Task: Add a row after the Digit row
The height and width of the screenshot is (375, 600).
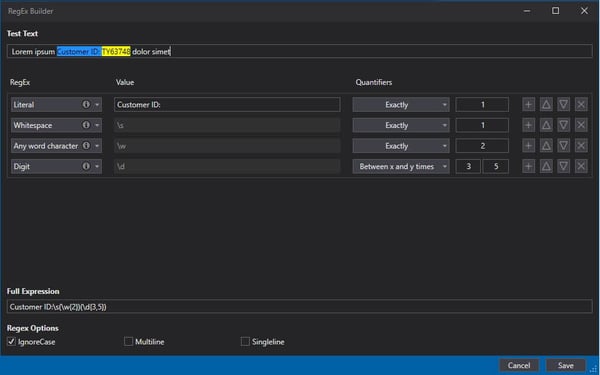Action: pos(528,166)
